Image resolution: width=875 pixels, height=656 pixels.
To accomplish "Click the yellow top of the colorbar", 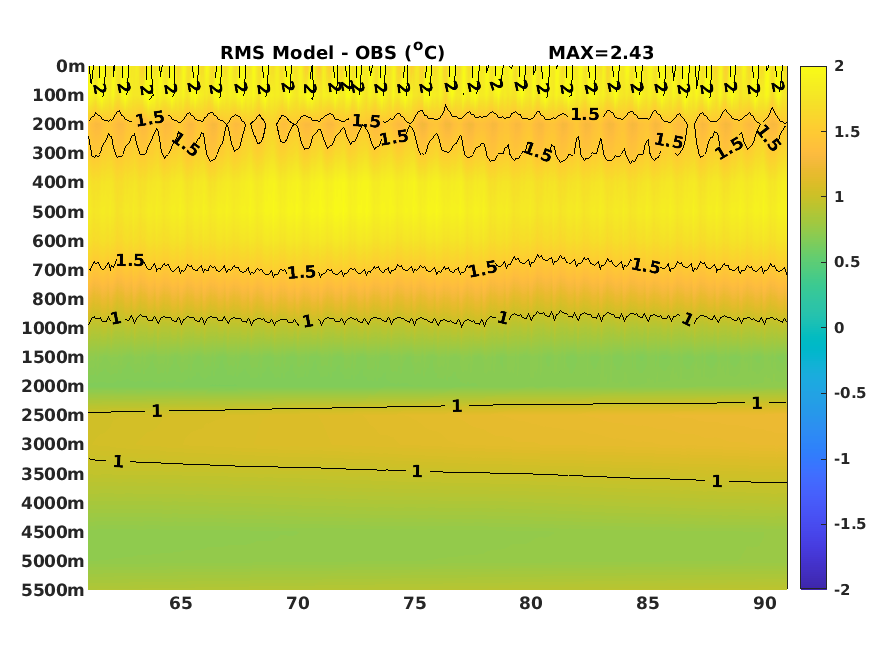I will pyautogui.click(x=813, y=73).
